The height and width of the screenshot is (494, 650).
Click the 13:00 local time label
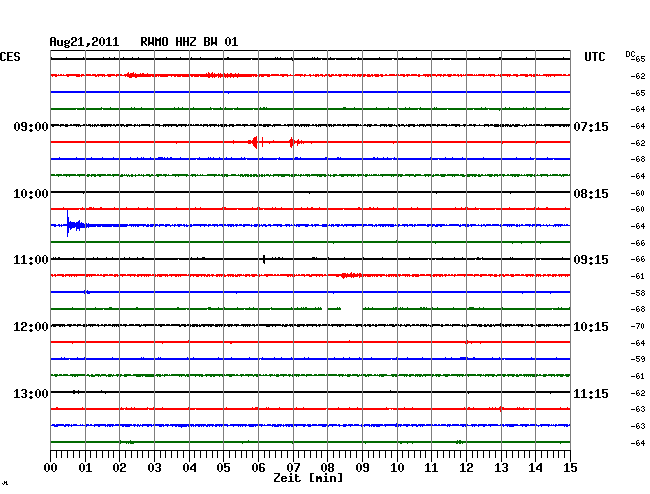pyautogui.click(x=31, y=393)
